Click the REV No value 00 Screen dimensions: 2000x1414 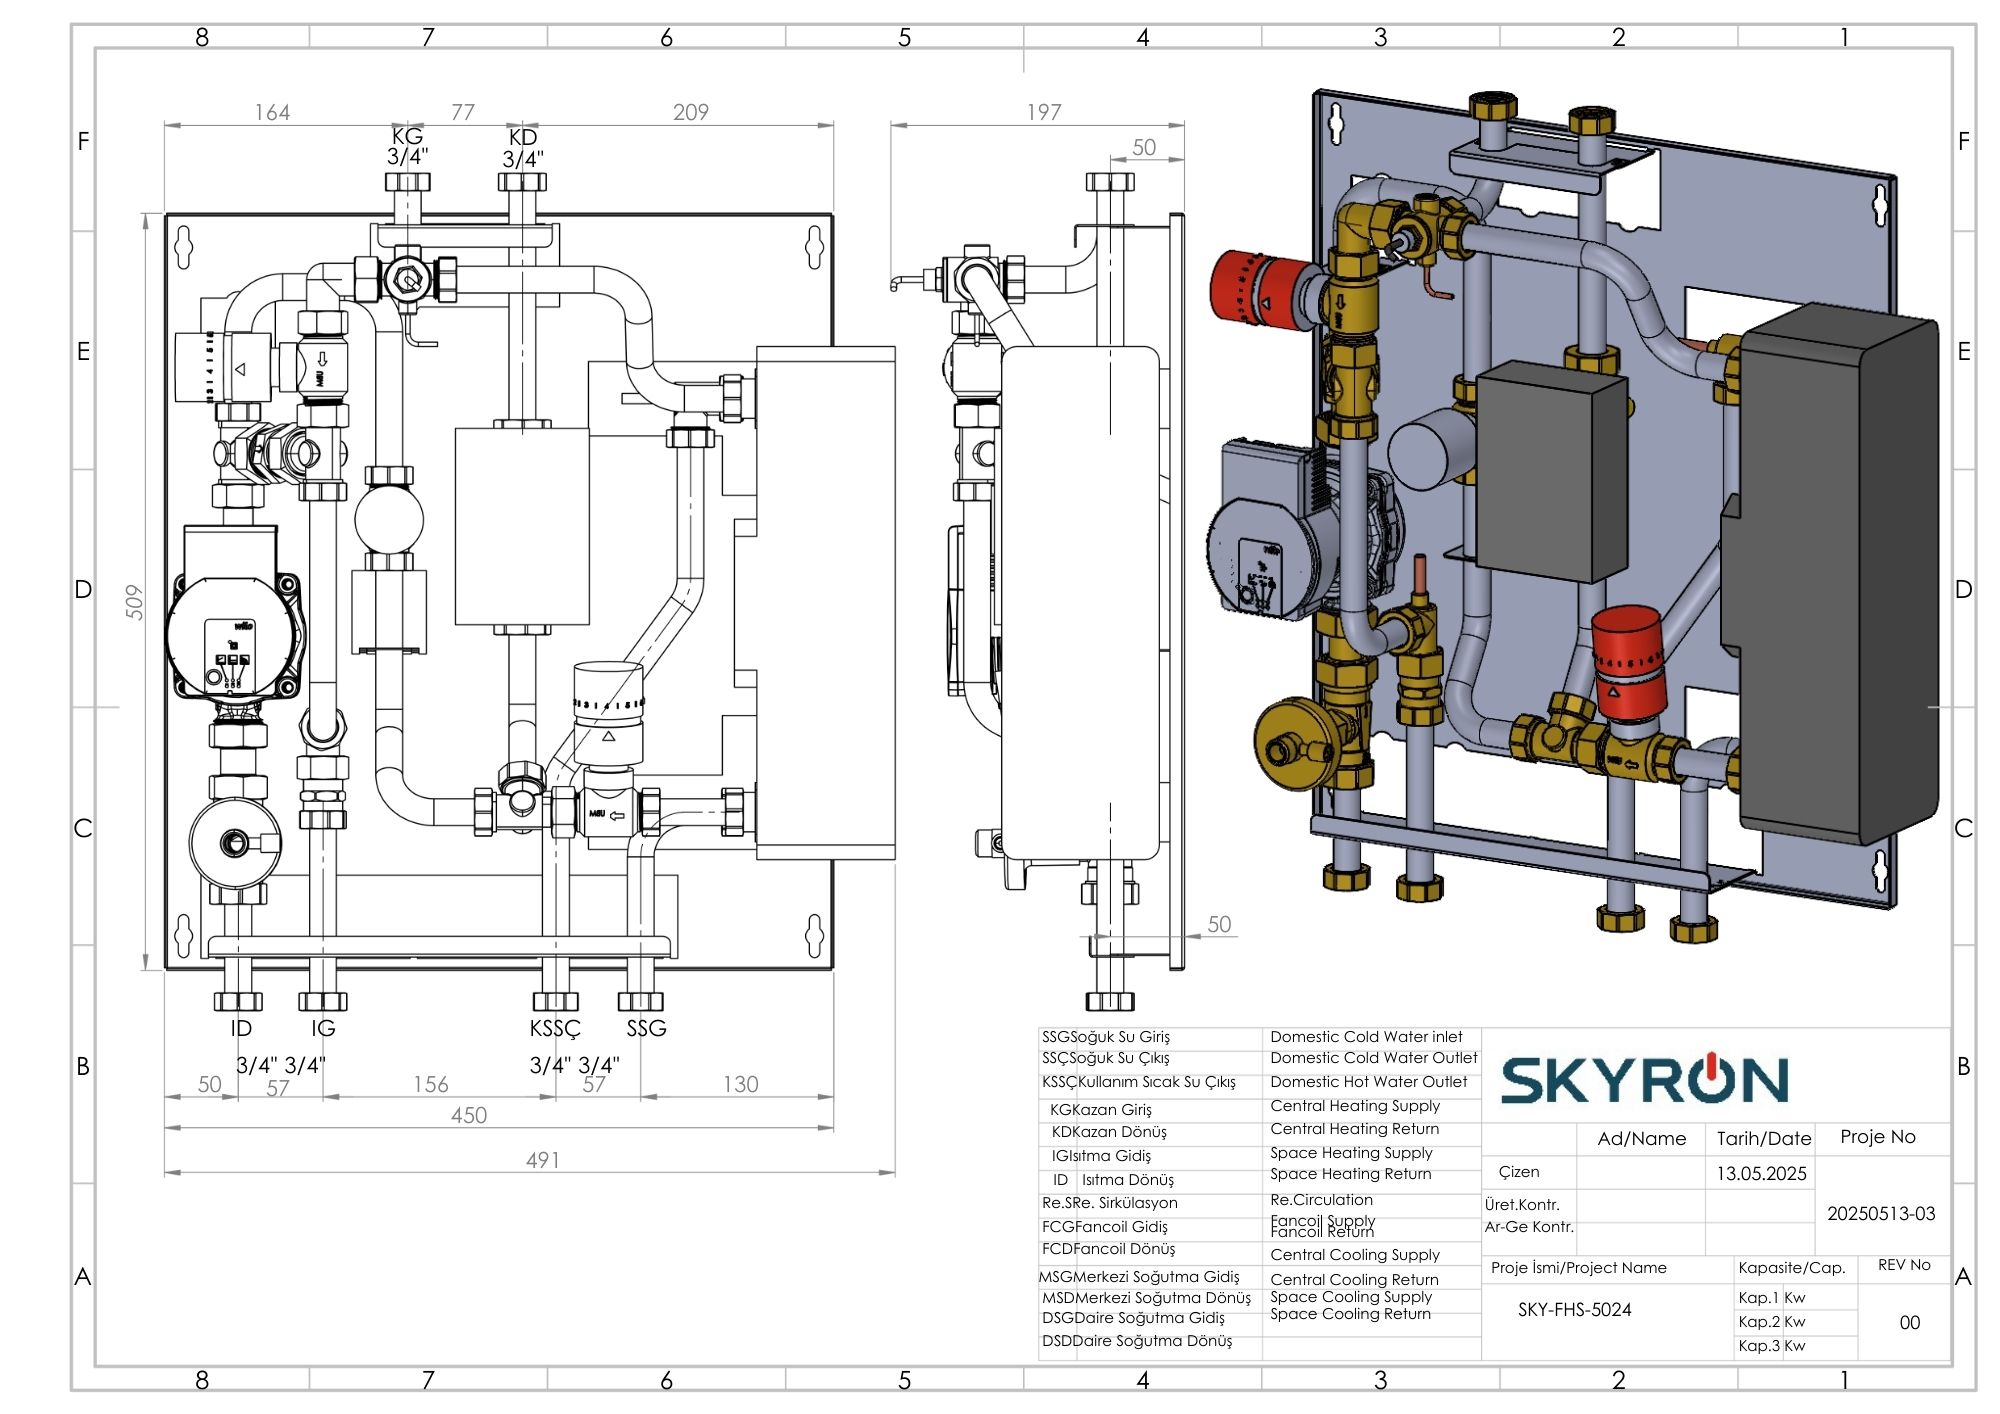point(1909,1322)
